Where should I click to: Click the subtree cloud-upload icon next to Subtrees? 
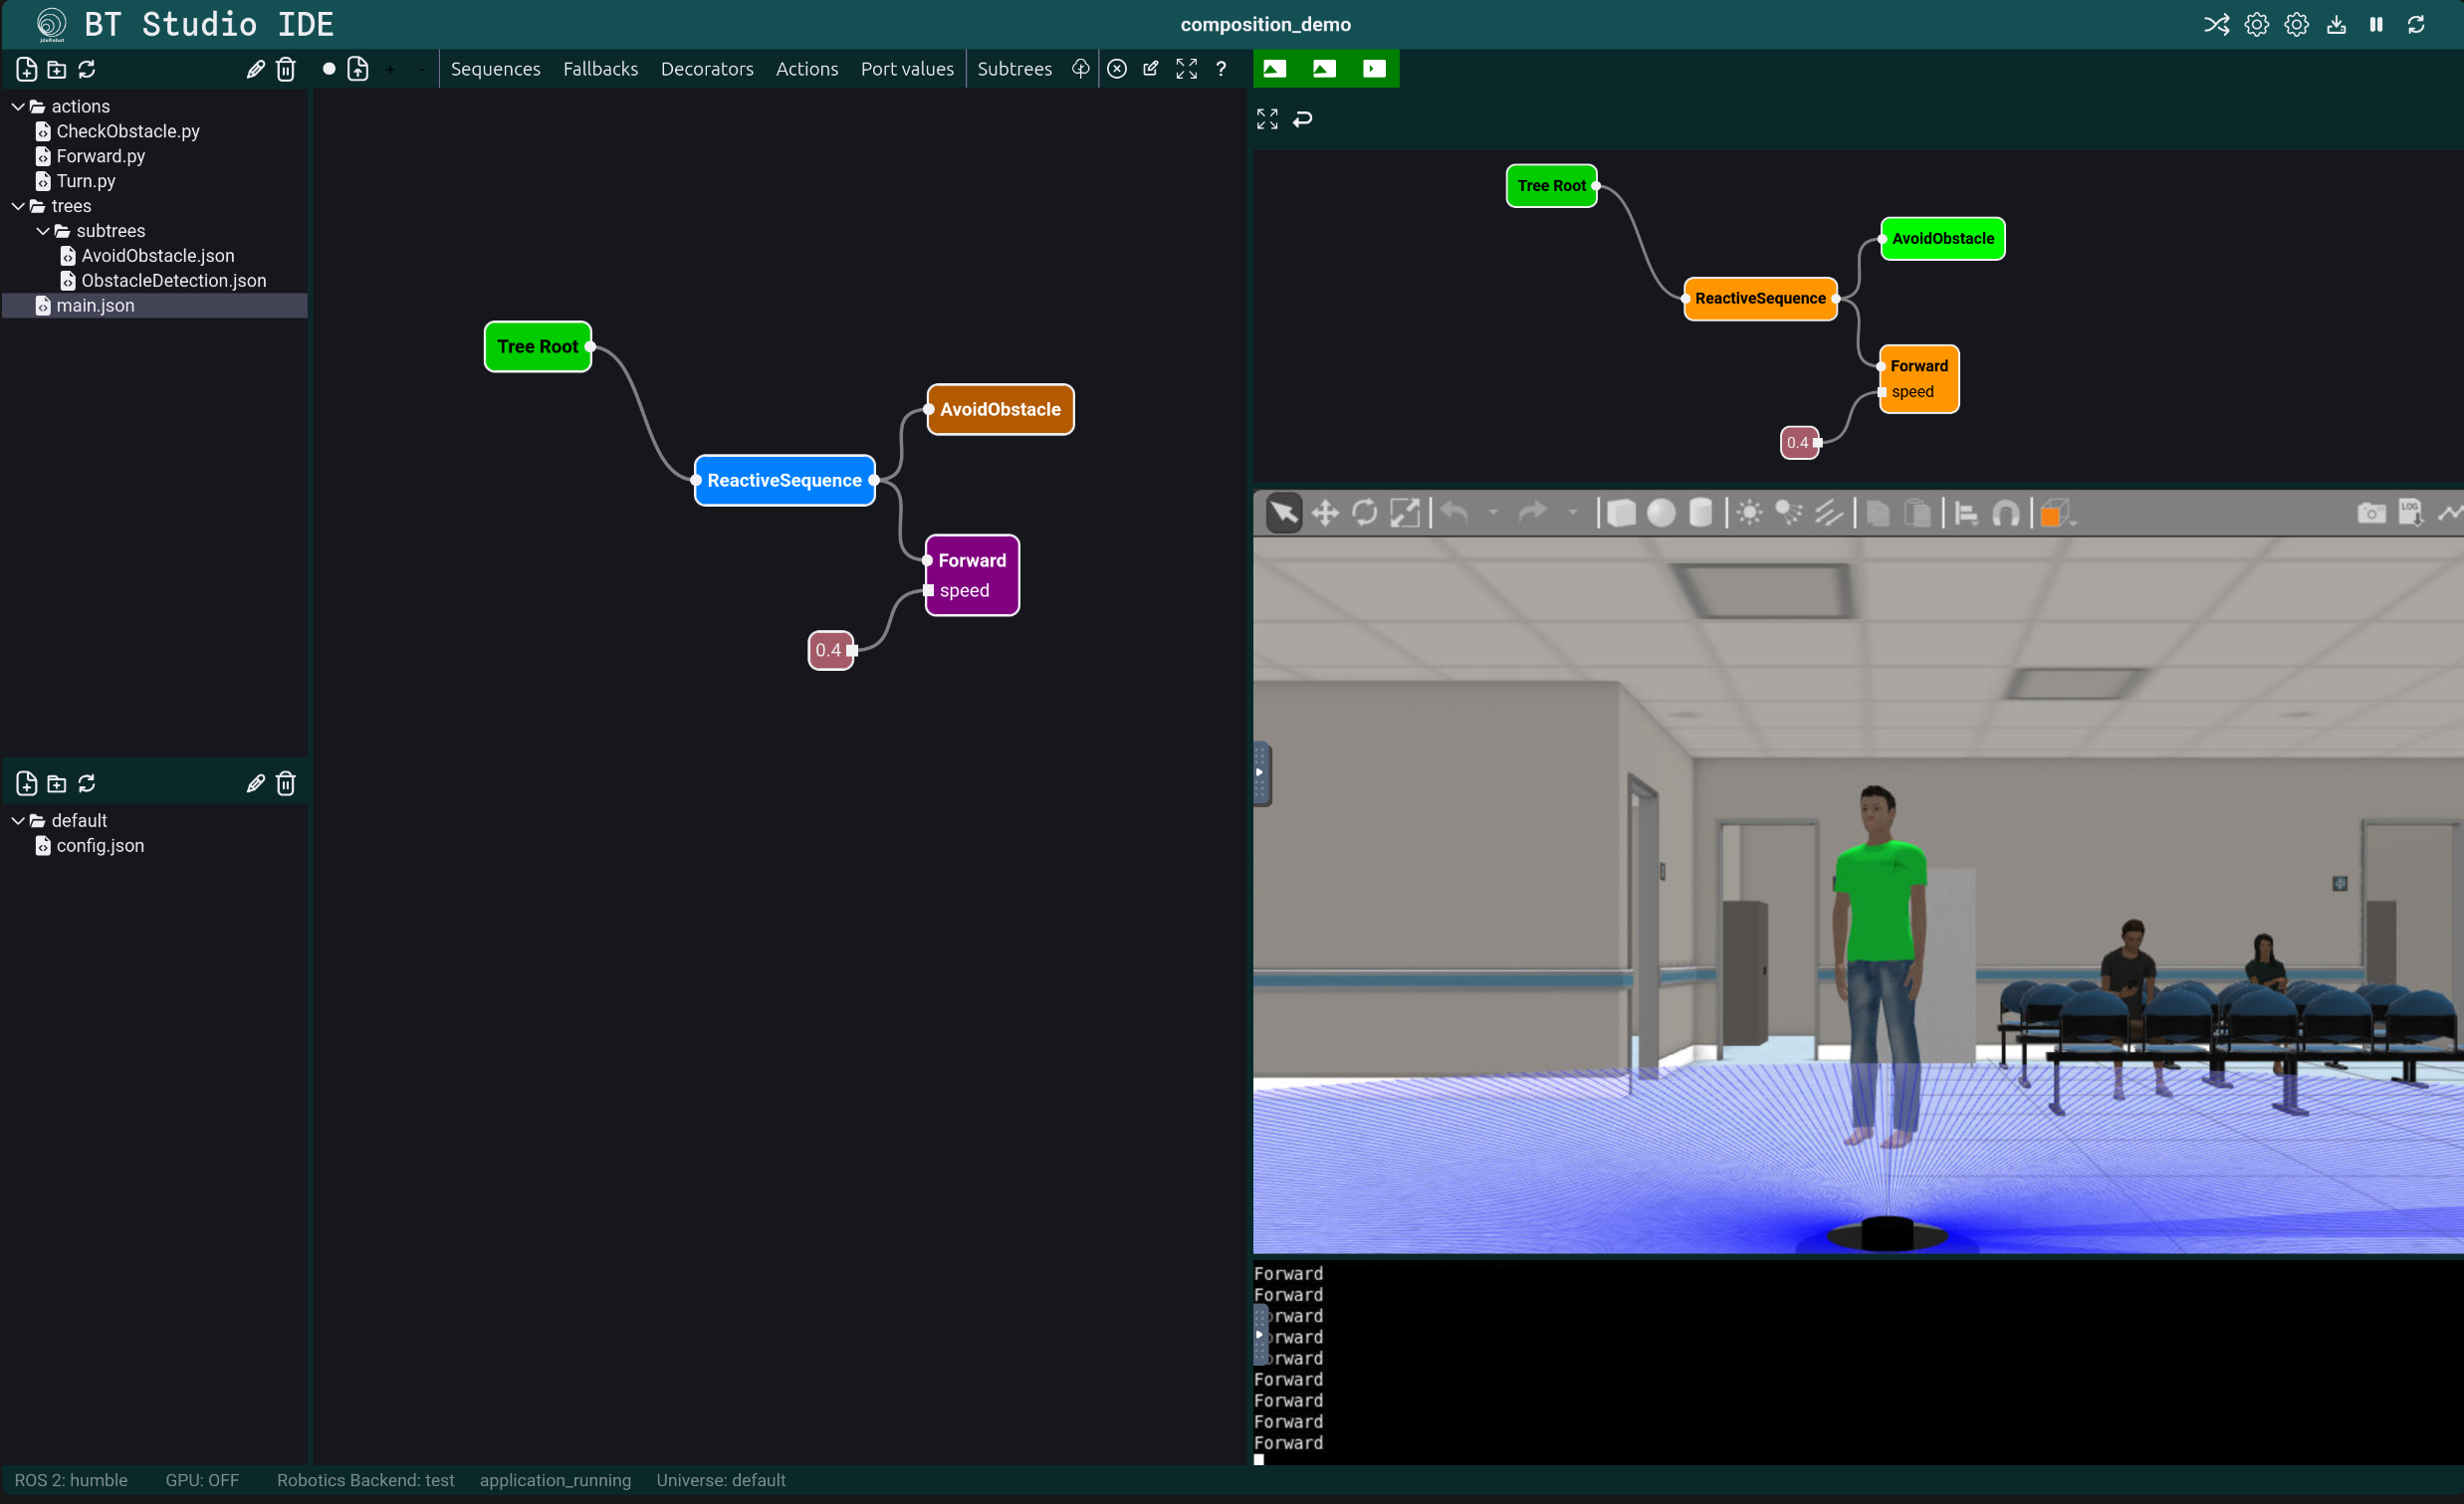1081,69
